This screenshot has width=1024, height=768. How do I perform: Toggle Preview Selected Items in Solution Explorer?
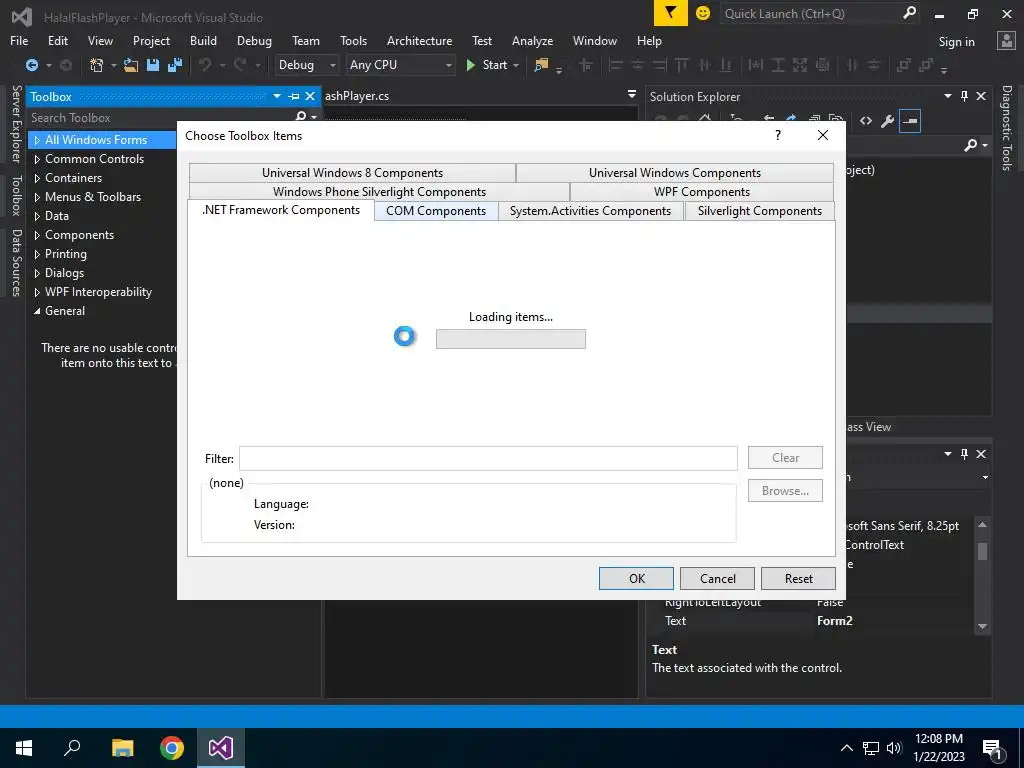pos(910,121)
